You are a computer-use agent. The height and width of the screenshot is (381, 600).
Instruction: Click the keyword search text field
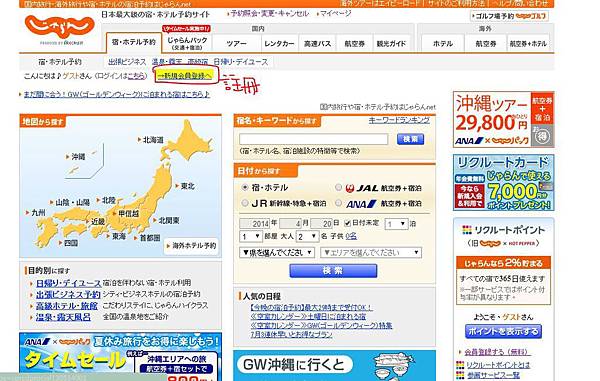(313, 139)
